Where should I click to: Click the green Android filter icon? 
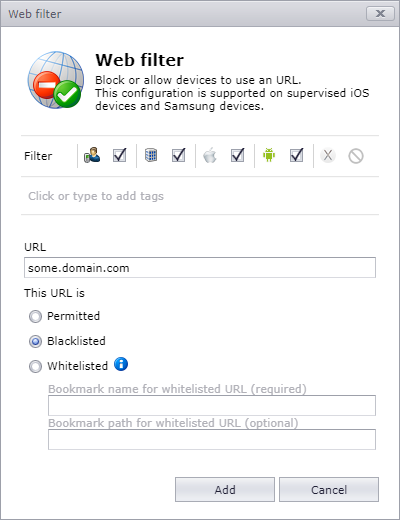coord(269,155)
